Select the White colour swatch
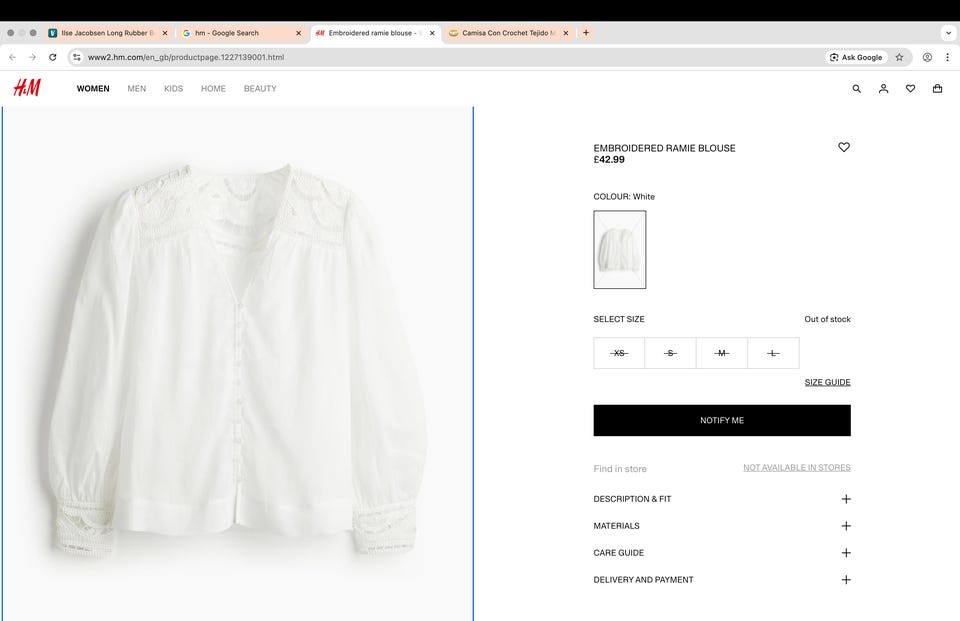The height and width of the screenshot is (621, 960). click(619, 249)
